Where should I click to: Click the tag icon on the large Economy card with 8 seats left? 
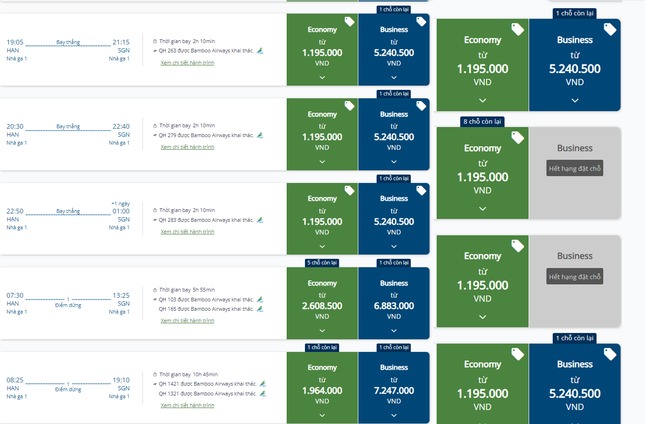517,137
